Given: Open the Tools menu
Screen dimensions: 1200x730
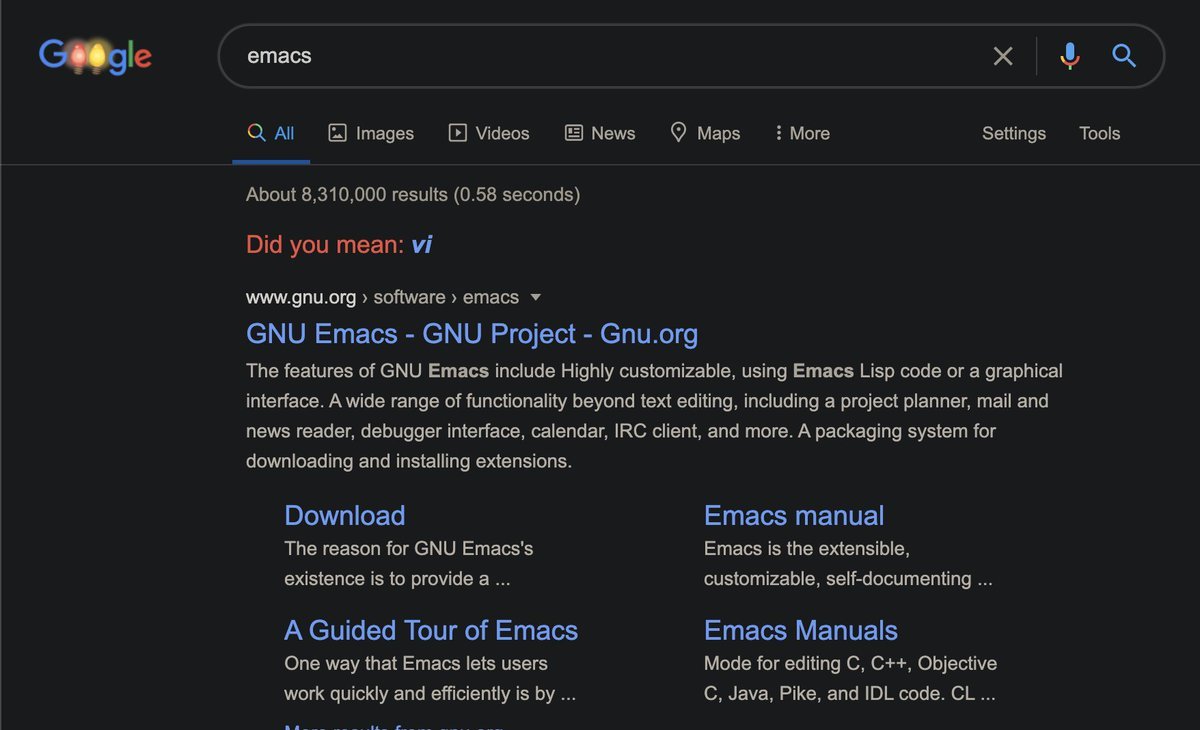Looking at the screenshot, I should point(1099,133).
